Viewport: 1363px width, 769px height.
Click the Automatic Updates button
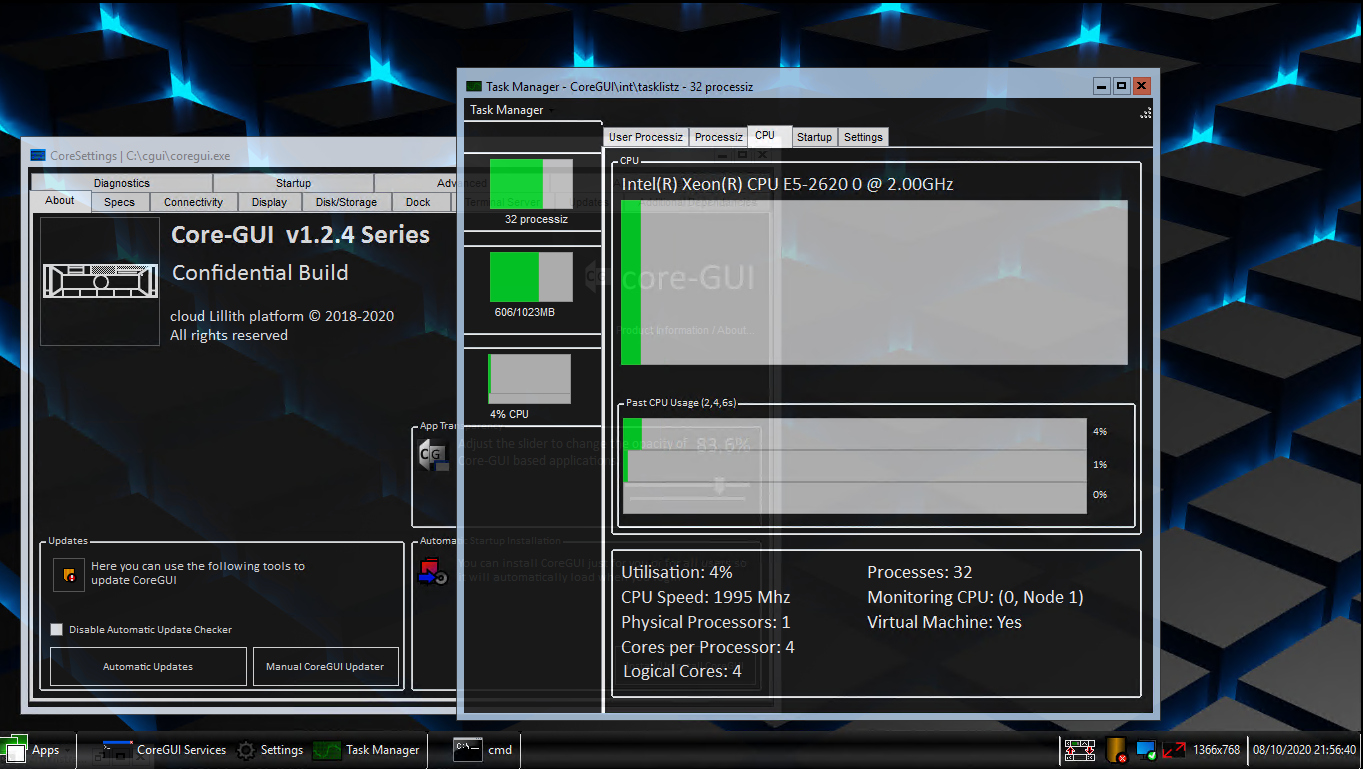[148, 667]
